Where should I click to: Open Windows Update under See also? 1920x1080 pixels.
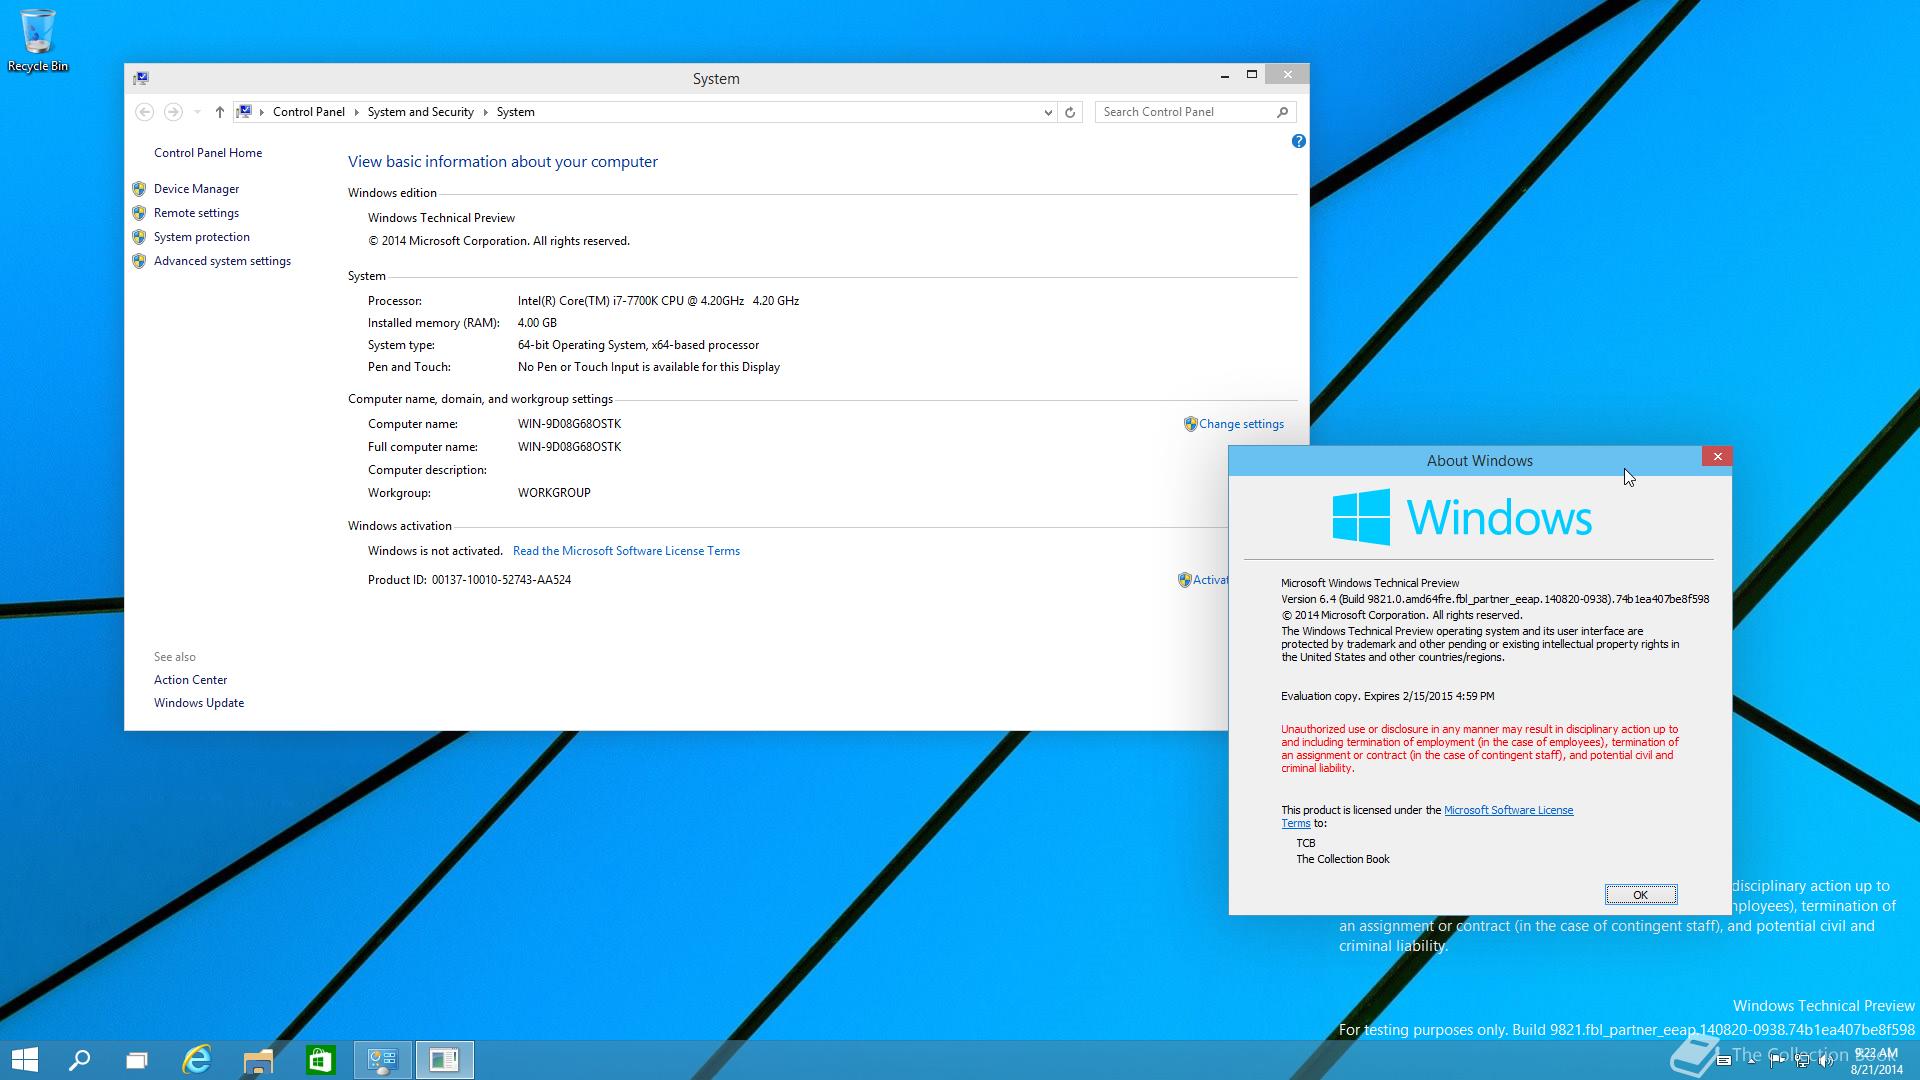[x=199, y=703]
